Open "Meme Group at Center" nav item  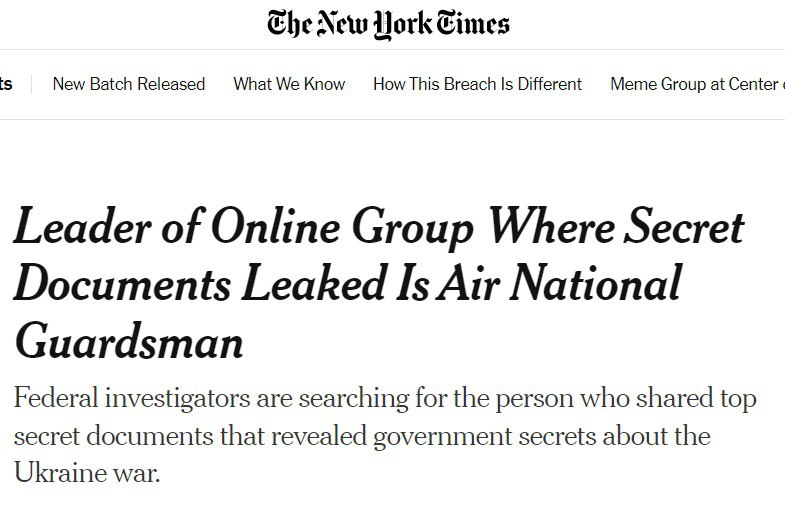pos(695,84)
